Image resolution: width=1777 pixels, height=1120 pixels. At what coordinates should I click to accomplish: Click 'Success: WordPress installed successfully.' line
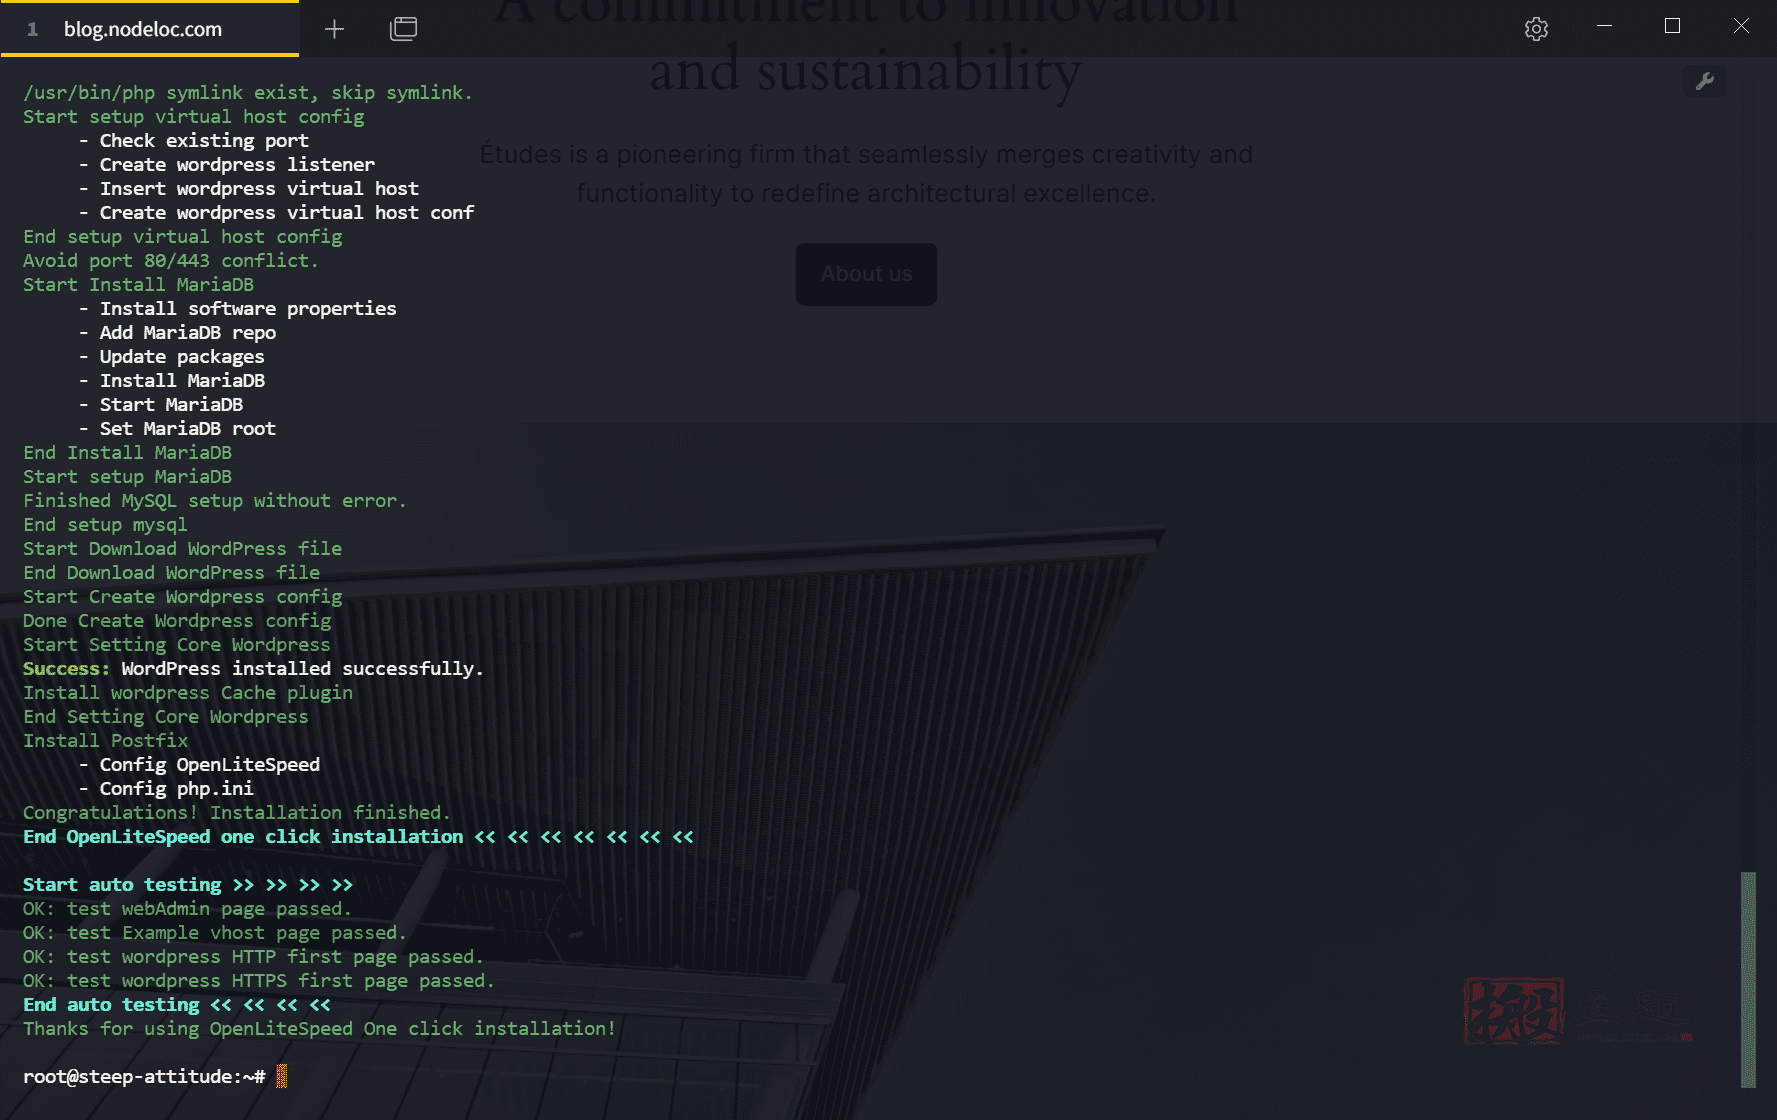pyautogui.click(x=253, y=668)
